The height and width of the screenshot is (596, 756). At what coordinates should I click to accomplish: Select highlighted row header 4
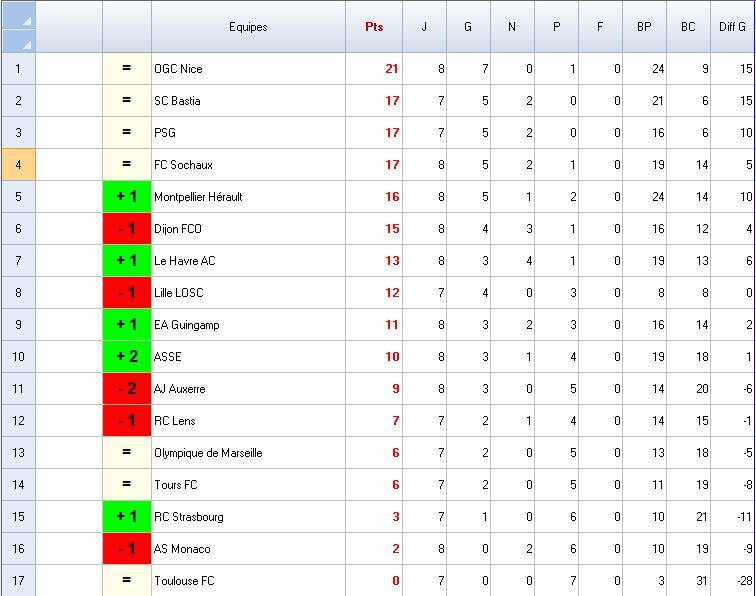pos(18,165)
